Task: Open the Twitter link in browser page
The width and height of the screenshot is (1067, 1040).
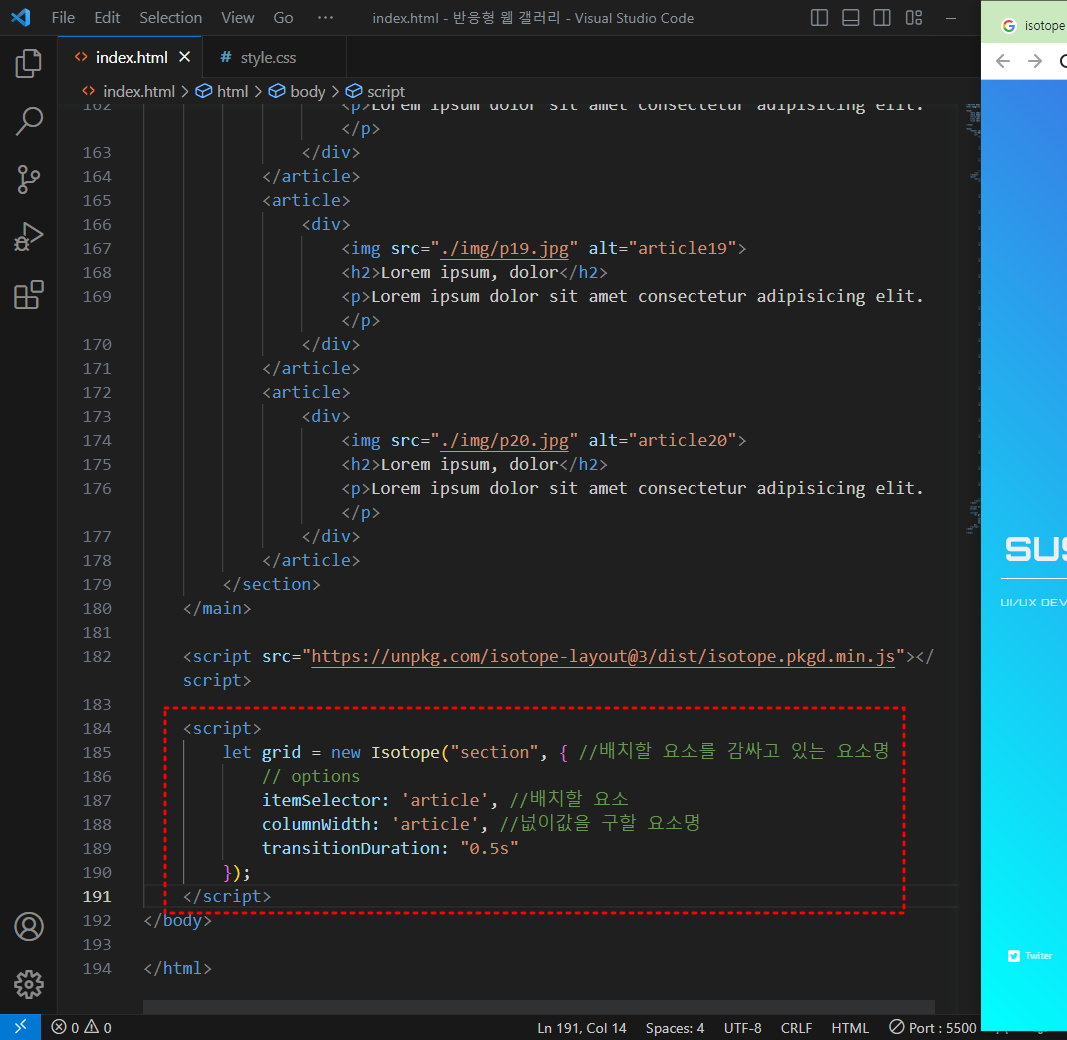Action: click(x=1030, y=956)
